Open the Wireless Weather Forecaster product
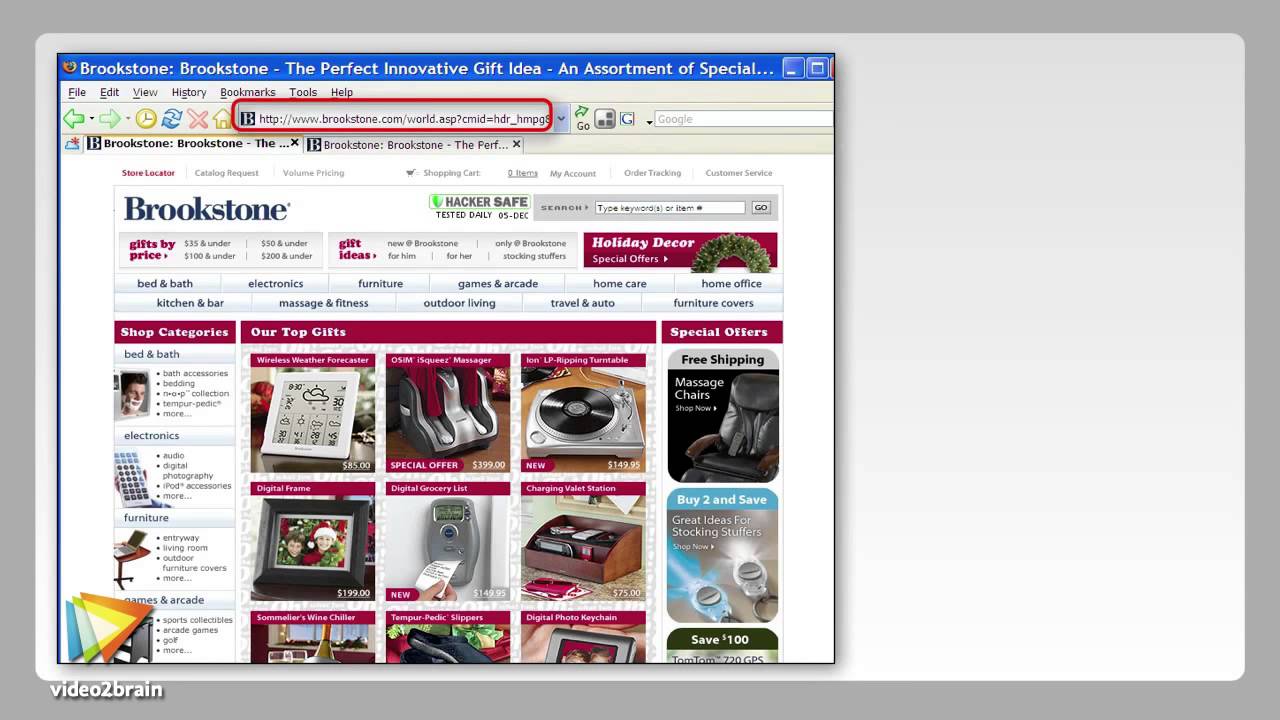Image resolution: width=1280 pixels, height=720 pixels. click(x=312, y=412)
